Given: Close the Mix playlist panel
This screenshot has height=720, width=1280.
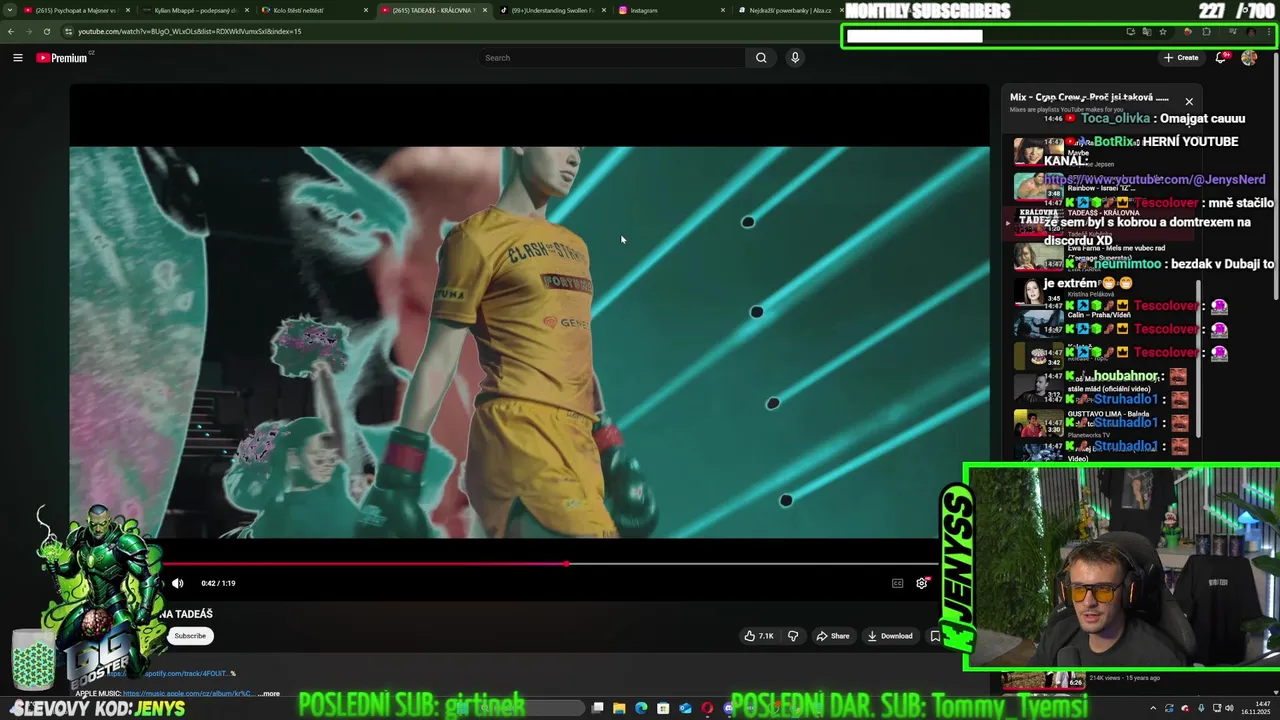Looking at the screenshot, I should [1189, 102].
